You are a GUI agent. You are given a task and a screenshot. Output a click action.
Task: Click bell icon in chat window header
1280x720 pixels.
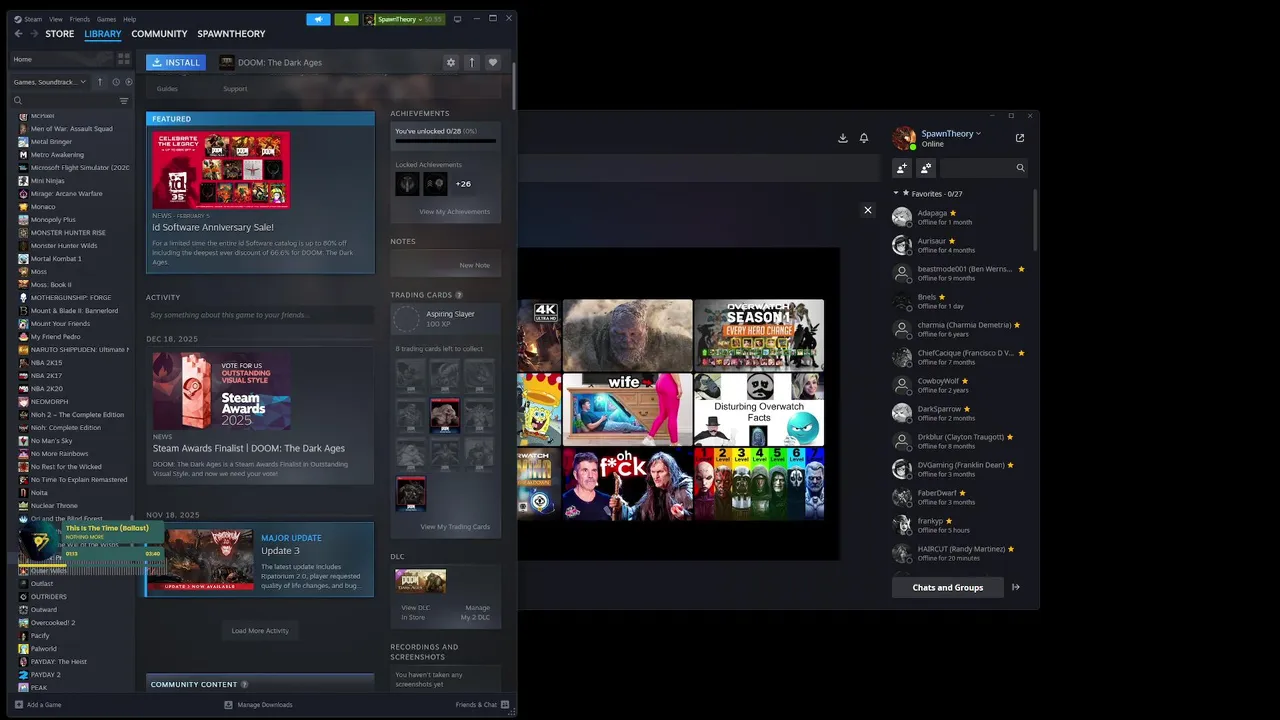tap(864, 138)
